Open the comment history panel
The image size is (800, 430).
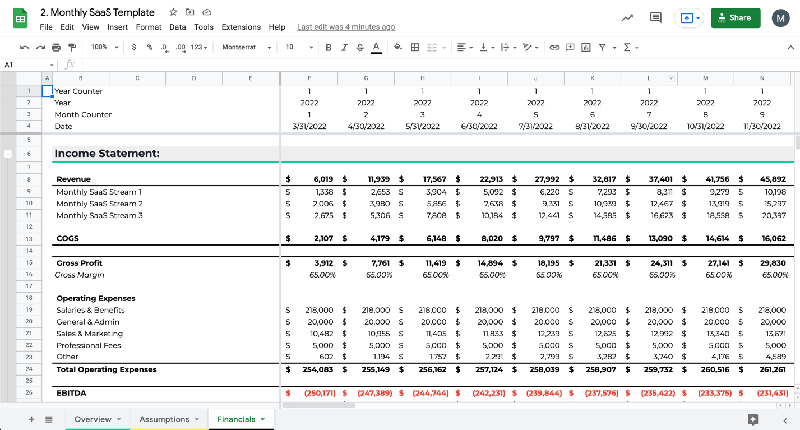point(657,18)
